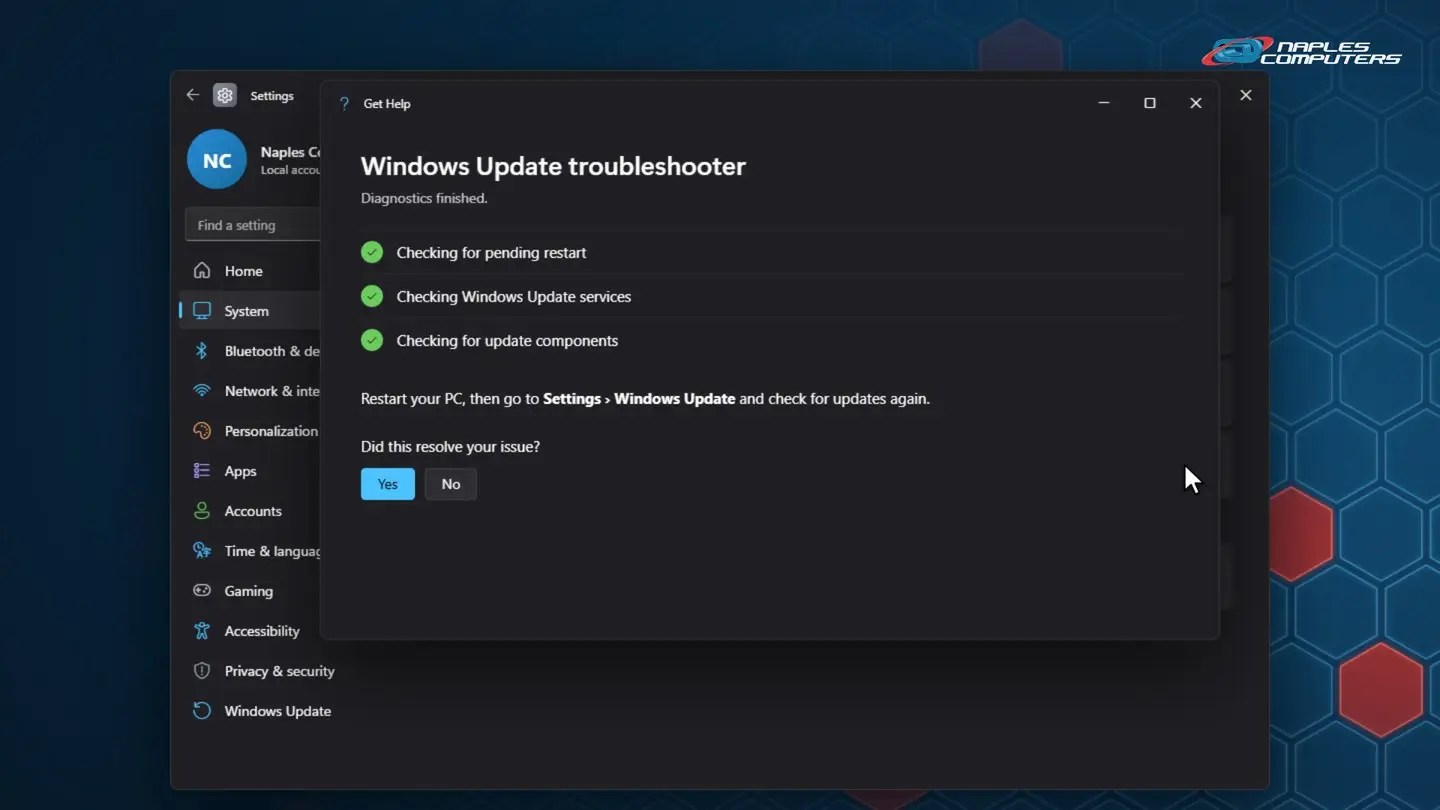This screenshot has height=810, width=1440.
Task: Click green check beside update components
Action: coord(372,340)
